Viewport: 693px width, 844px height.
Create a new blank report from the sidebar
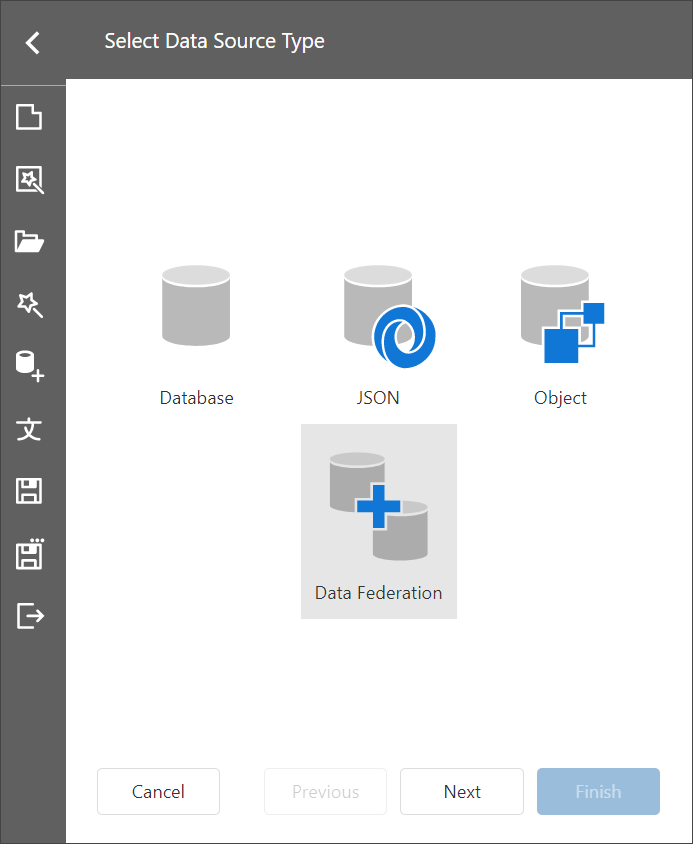(30, 118)
